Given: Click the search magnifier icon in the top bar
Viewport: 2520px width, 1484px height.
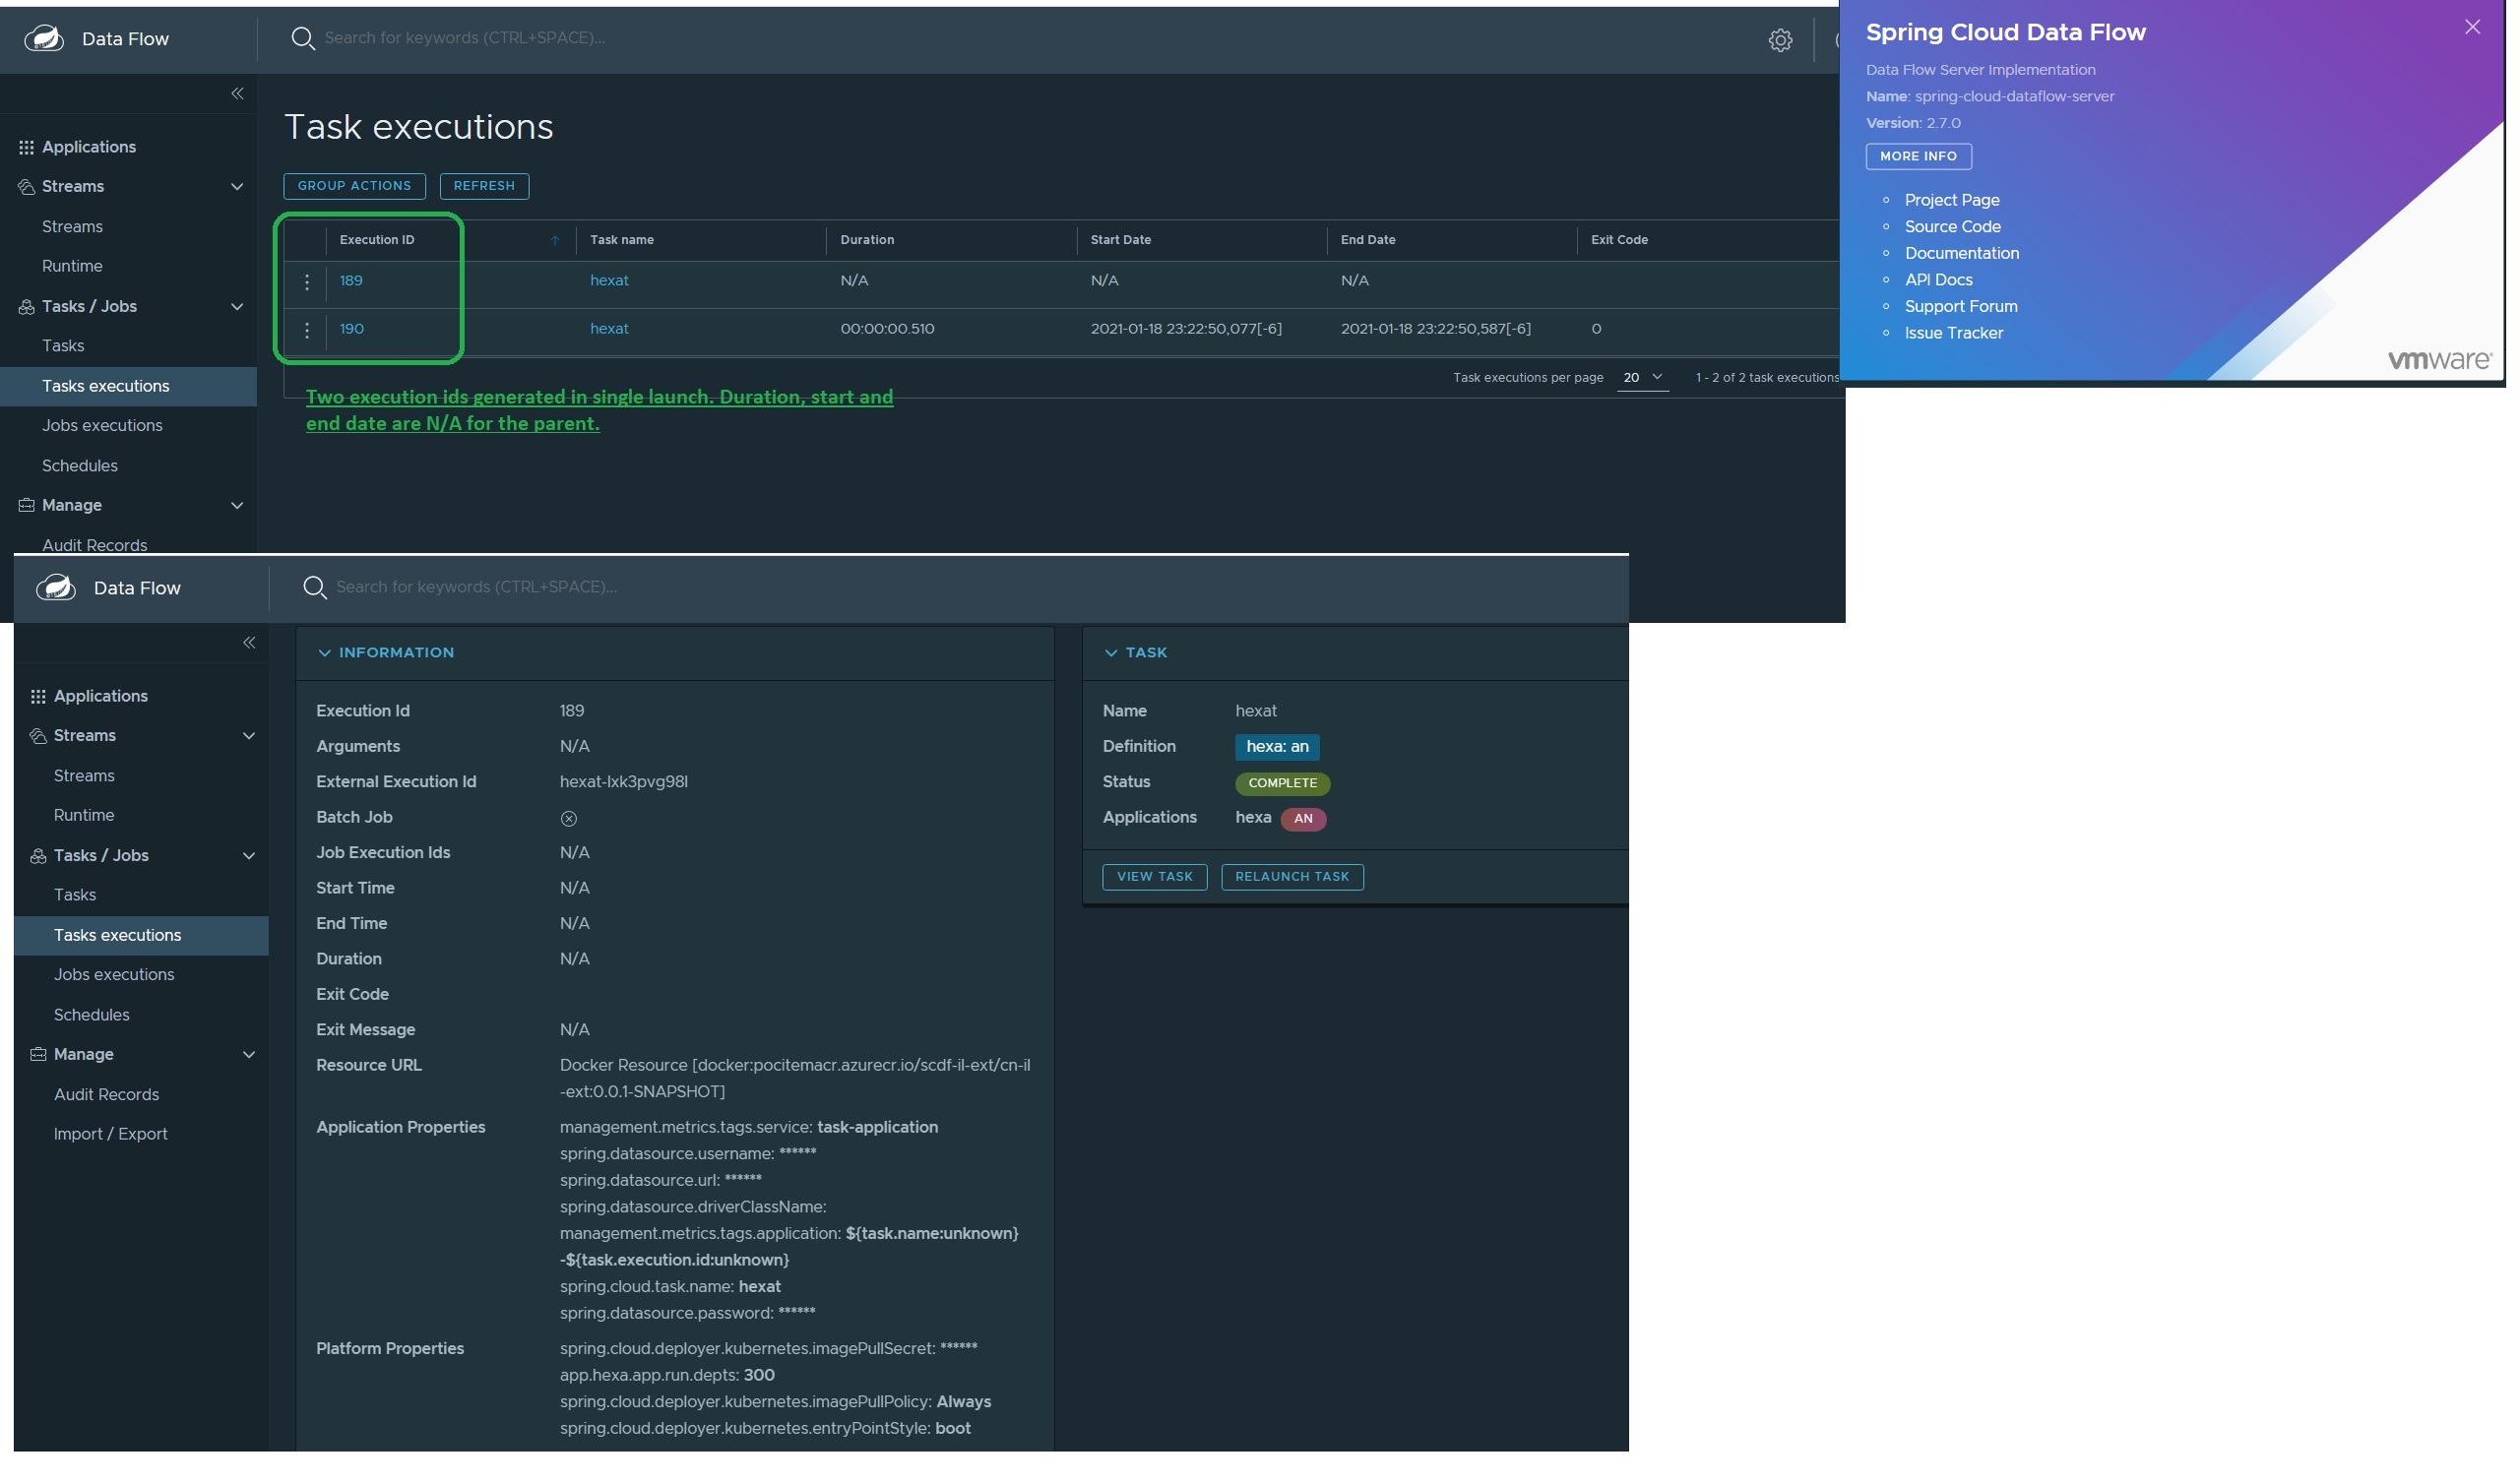Looking at the screenshot, I should point(303,38).
